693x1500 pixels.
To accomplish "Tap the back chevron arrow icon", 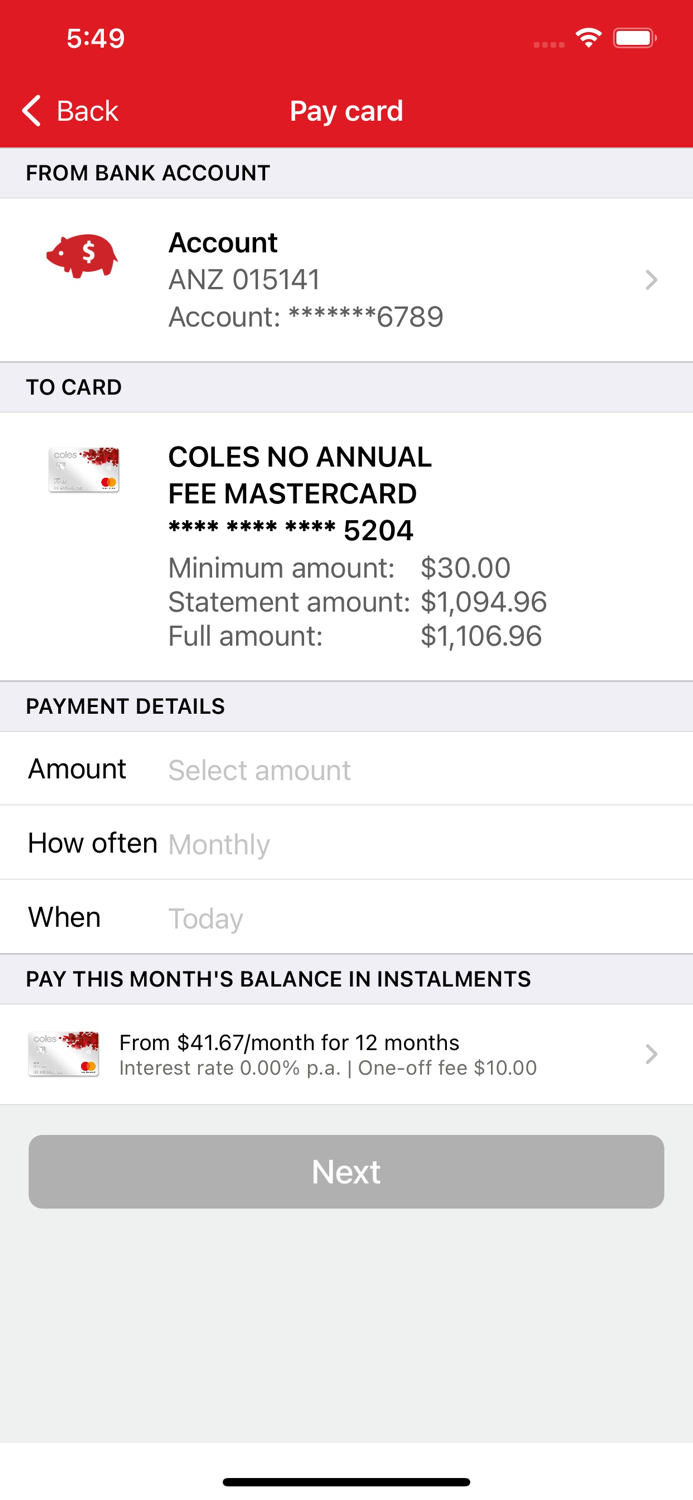I will click(x=29, y=111).
